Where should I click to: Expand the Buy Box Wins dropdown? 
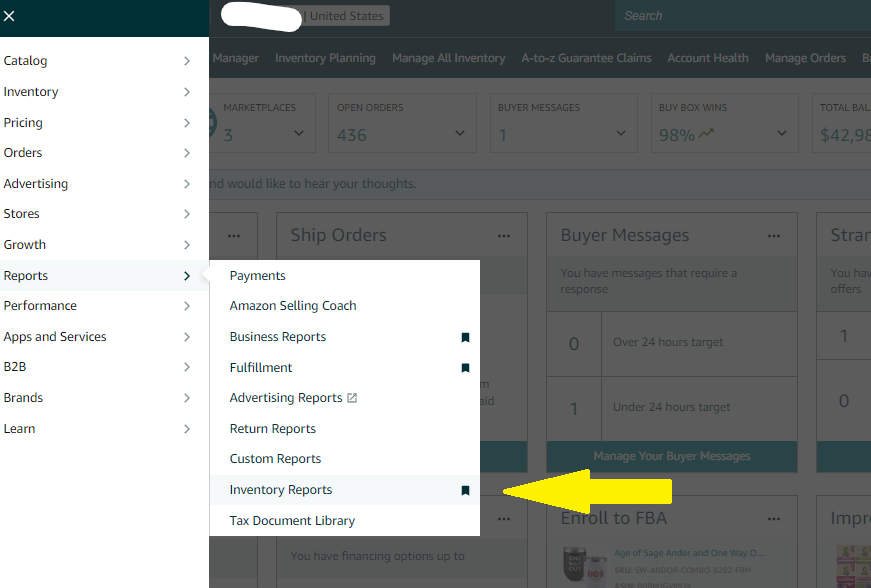(x=782, y=133)
